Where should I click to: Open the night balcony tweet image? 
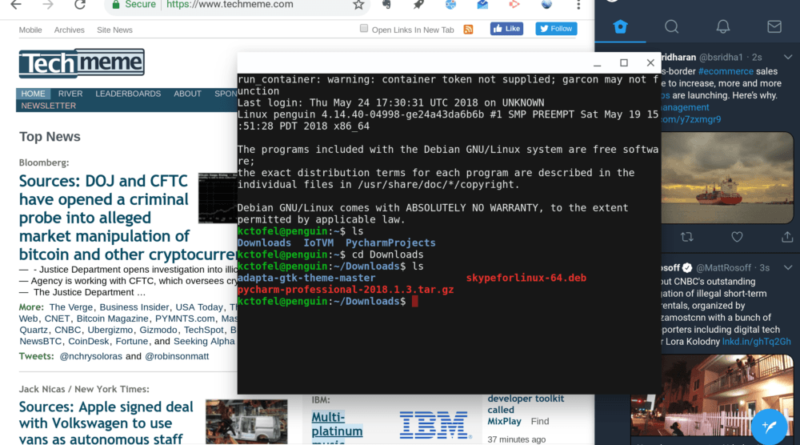coord(712,395)
